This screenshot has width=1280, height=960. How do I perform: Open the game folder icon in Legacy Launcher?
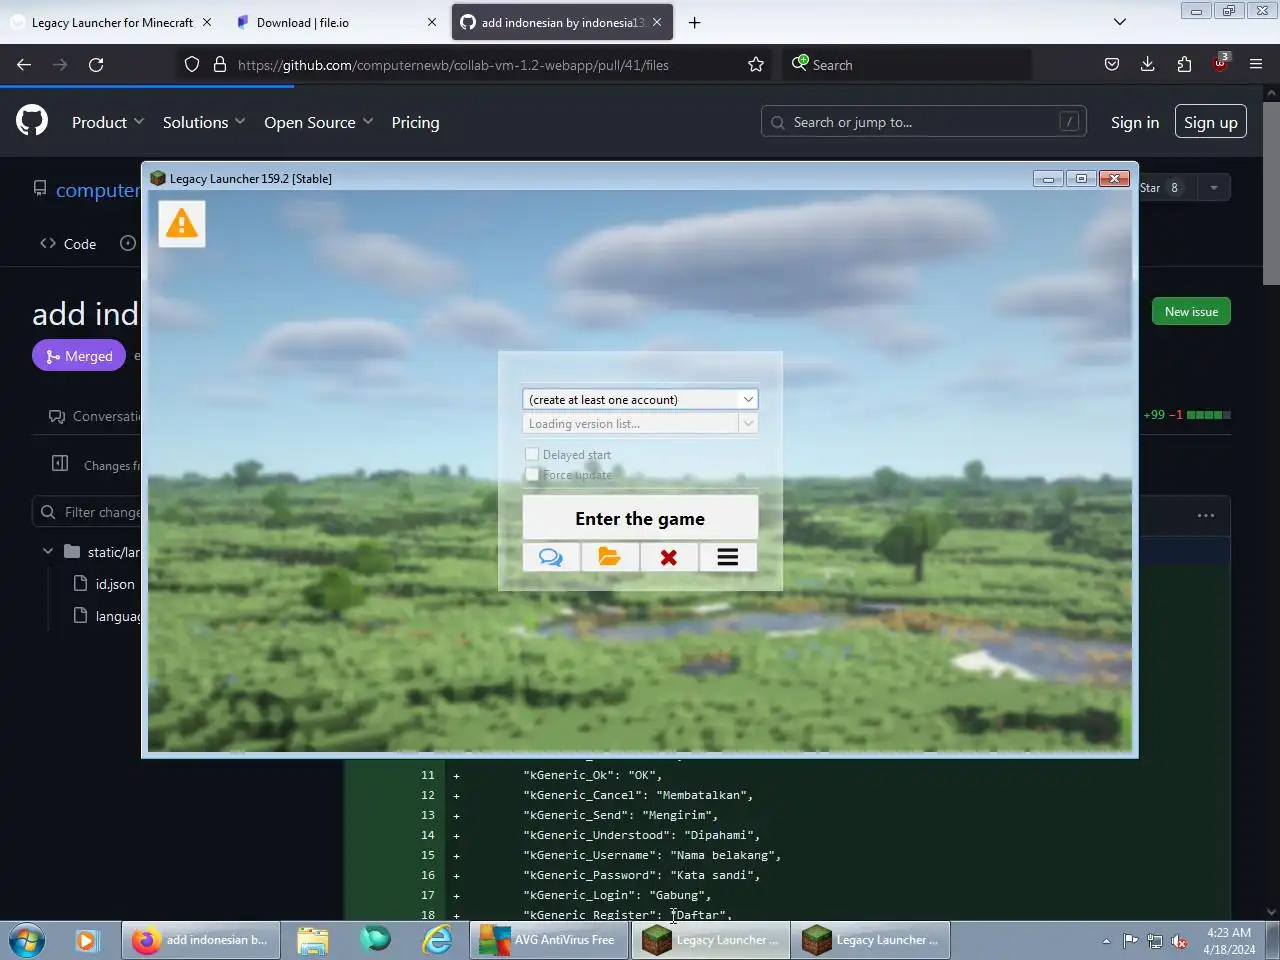click(610, 557)
